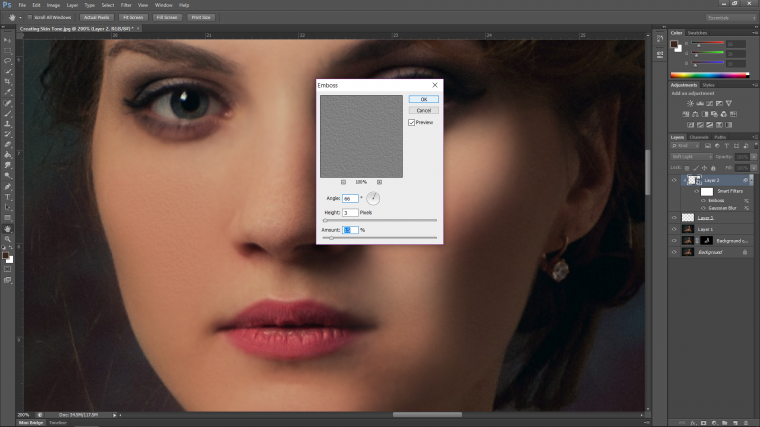This screenshot has height=427, width=760.
Task: Select the Dodge tool
Action: coord(7,176)
